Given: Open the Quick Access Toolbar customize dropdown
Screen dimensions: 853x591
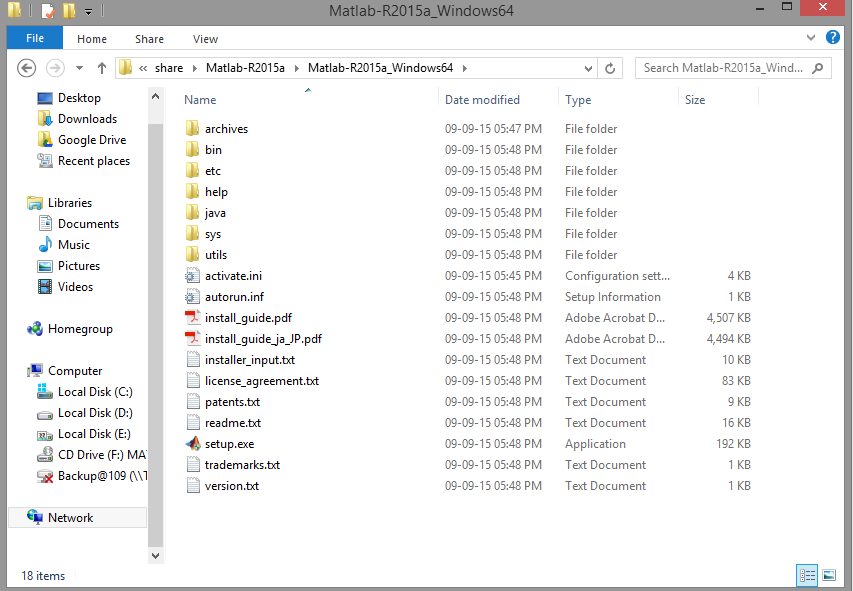Looking at the screenshot, I should tap(88, 12).
